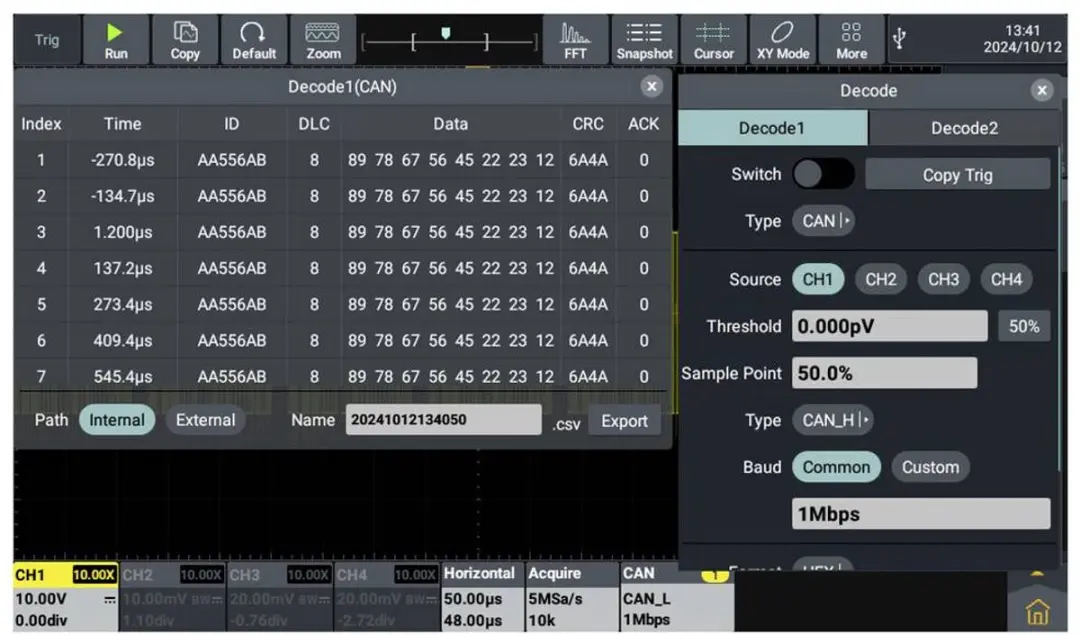Image resolution: width=1080 pixels, height=635 pixels.
Task: Open the CH2 channel settings
Action: (x=172, y=596)
